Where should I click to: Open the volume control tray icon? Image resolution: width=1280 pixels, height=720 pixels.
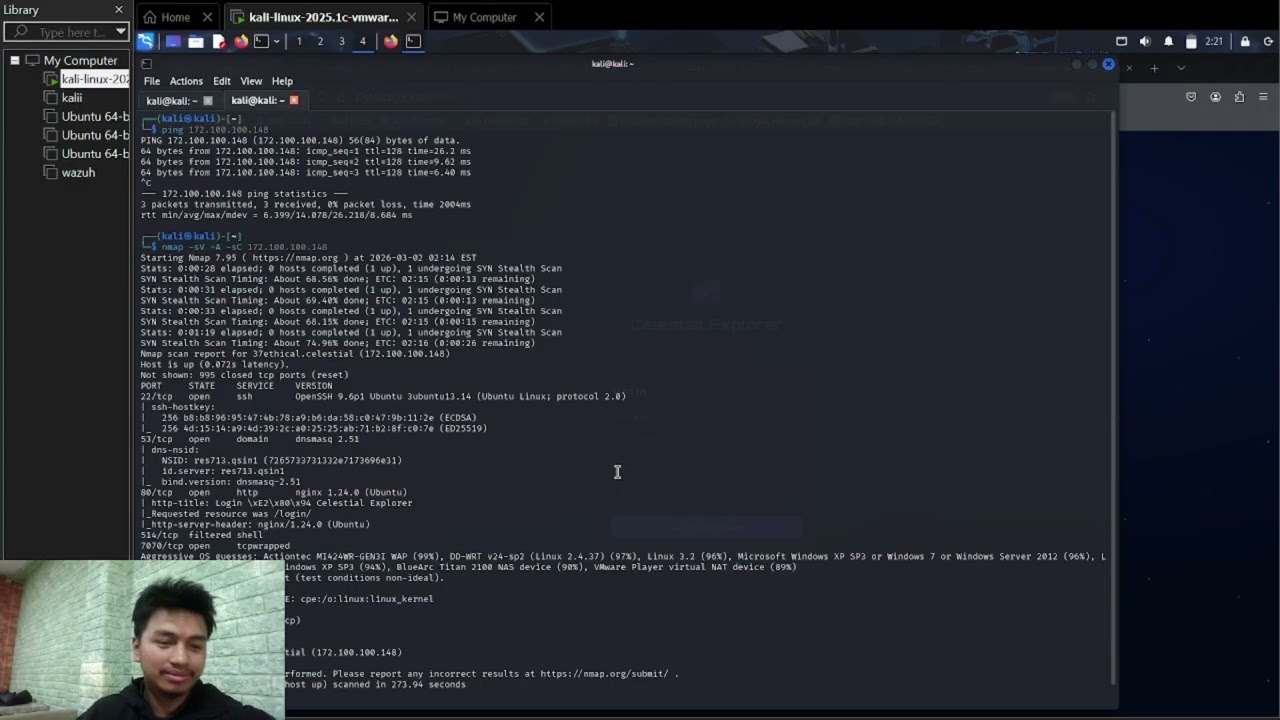point(1144,41)
